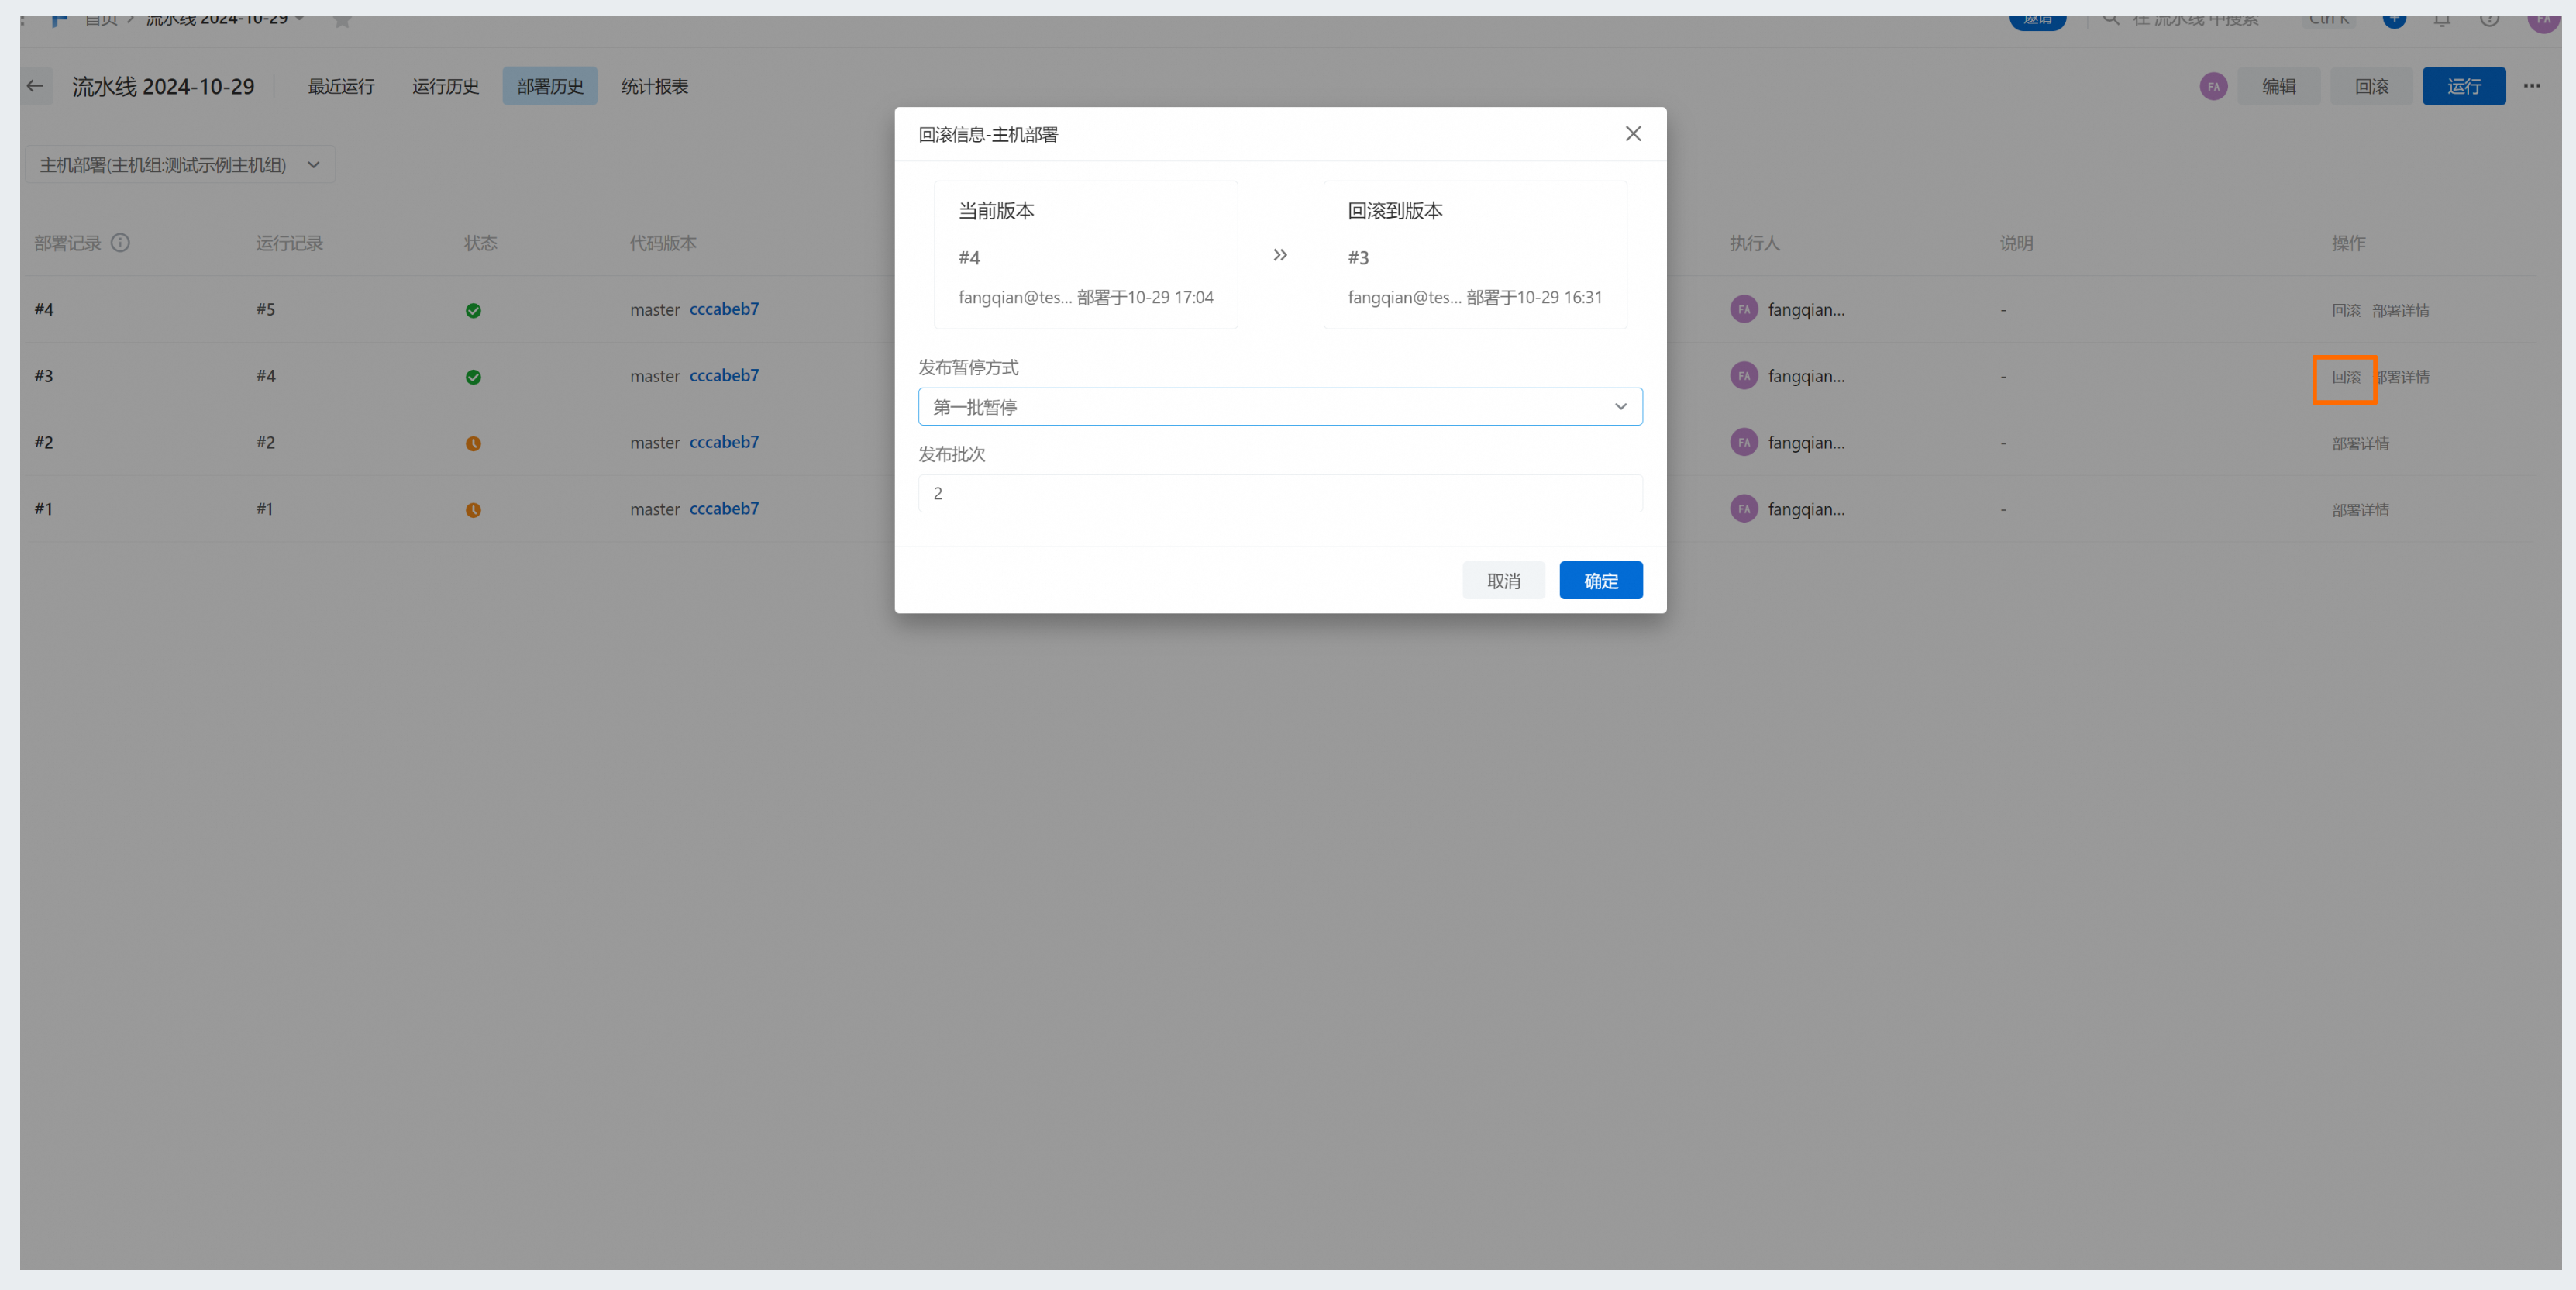Open the 统计报表 tab
Image resolution: width=2576 pixels, height=1290 pixels.
(x=655, y=86)
